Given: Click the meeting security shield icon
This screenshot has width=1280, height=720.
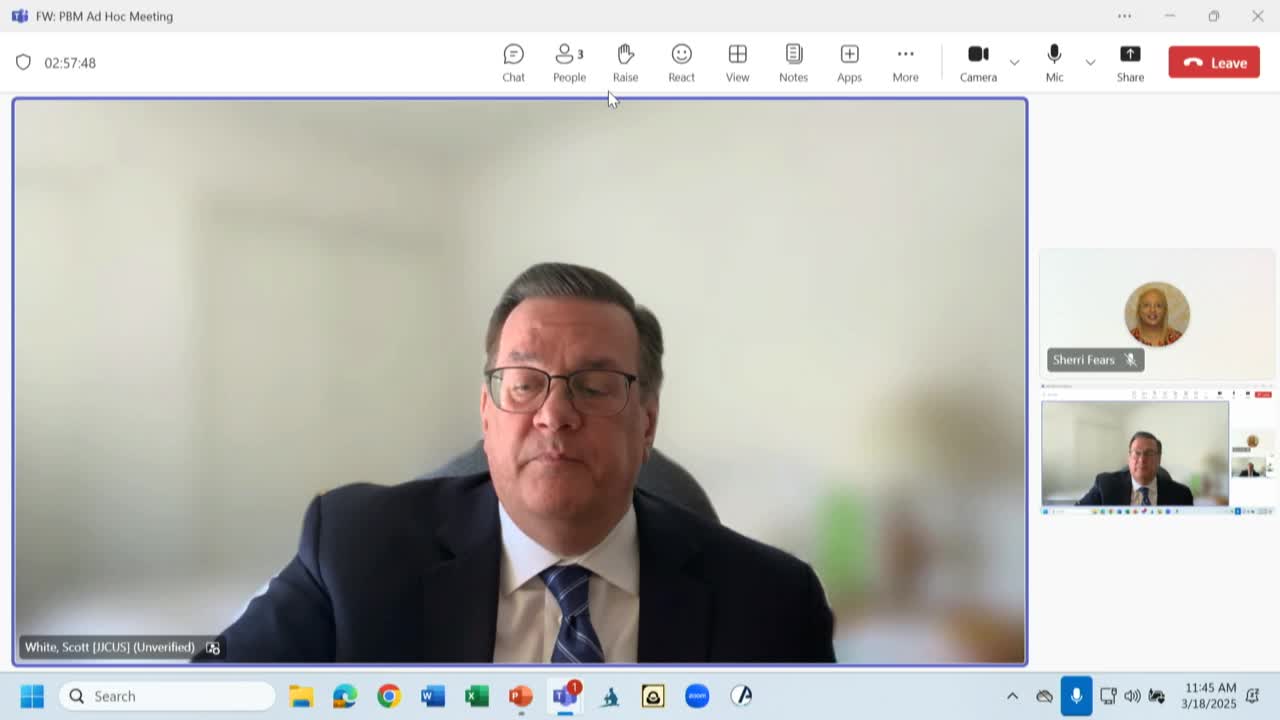Looking at the screenshot, I should pos(23,63).
